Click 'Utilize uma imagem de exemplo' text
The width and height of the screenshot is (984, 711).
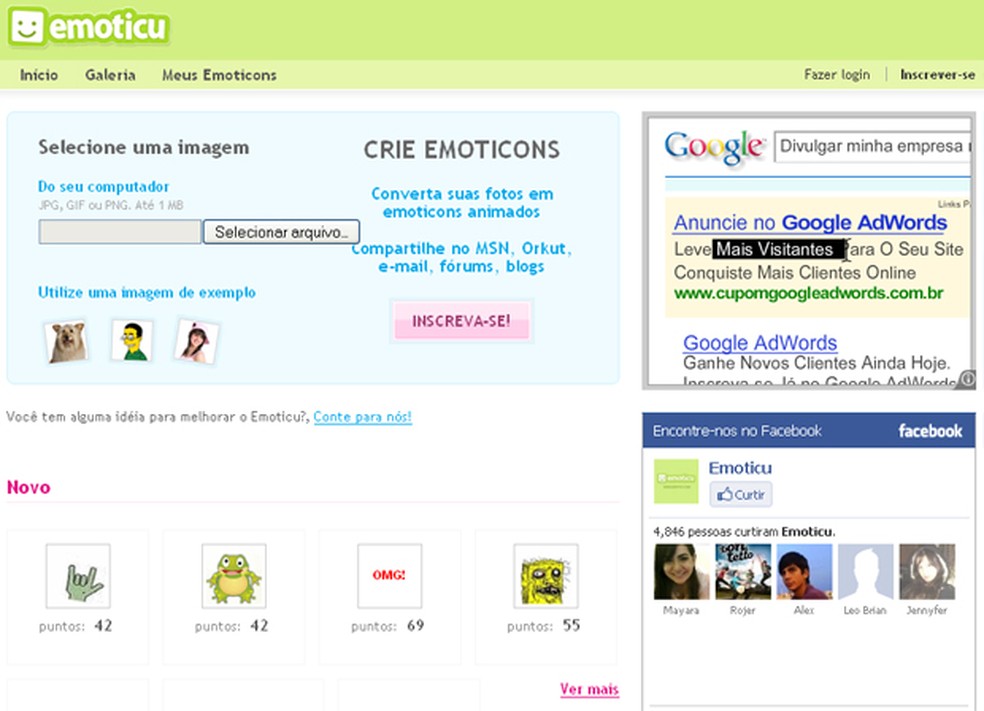pos(147,292)
